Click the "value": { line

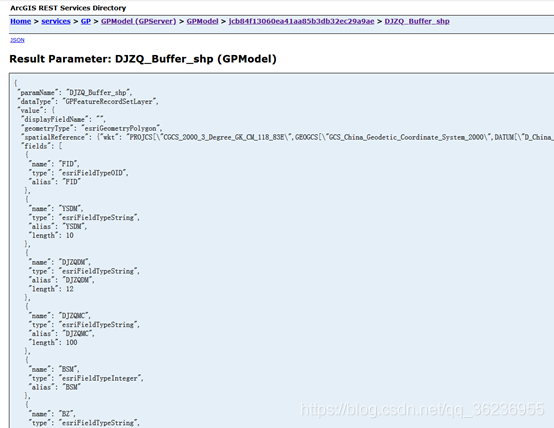tap(36, 110)
